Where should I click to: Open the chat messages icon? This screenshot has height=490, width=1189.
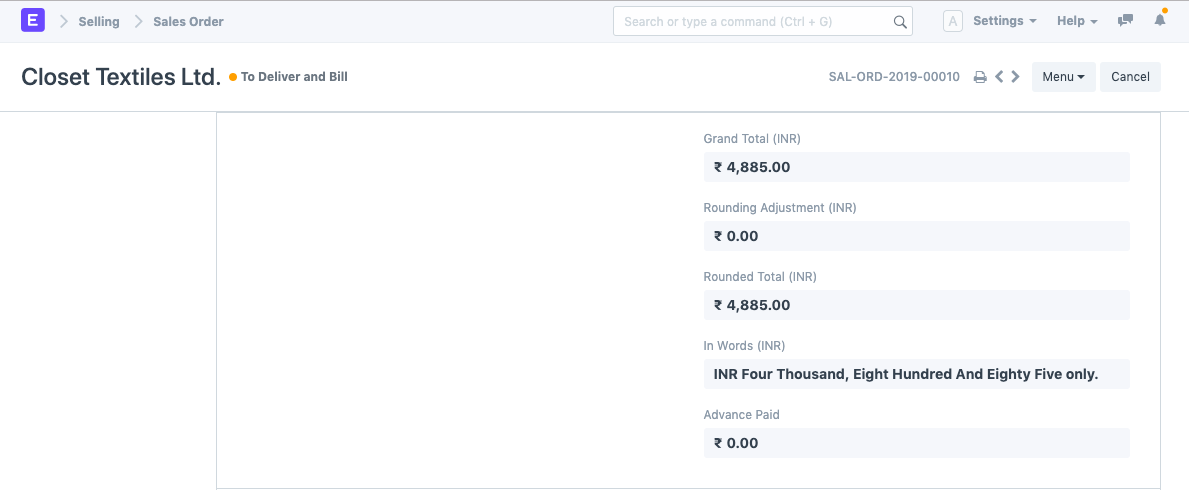click(1126, 21)
